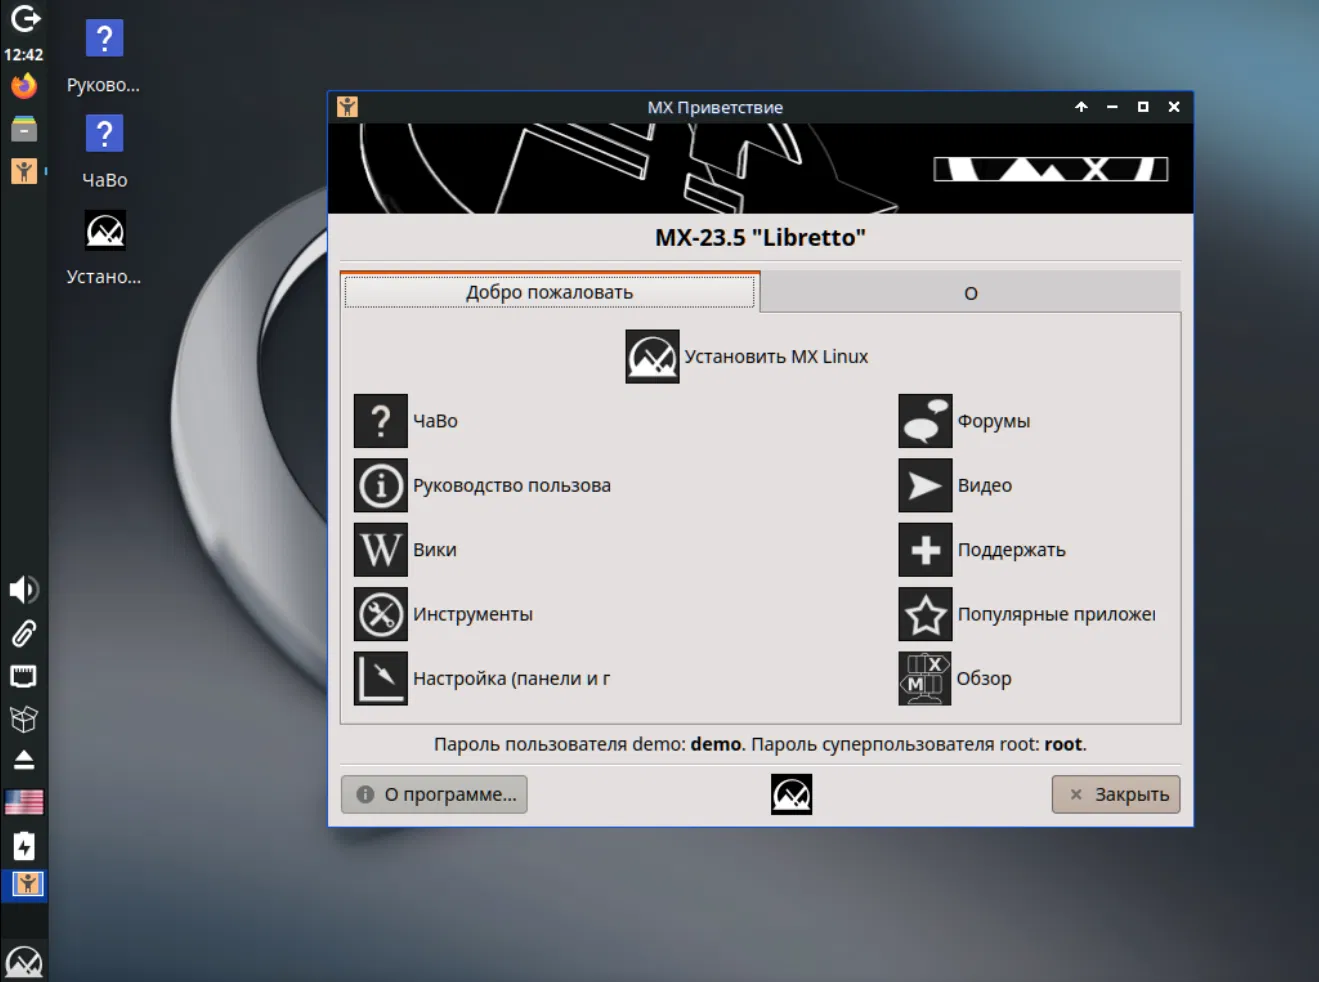Click the package updater box icon
The width and height of the screenshot is (1319, 982).
click(24, 718)
